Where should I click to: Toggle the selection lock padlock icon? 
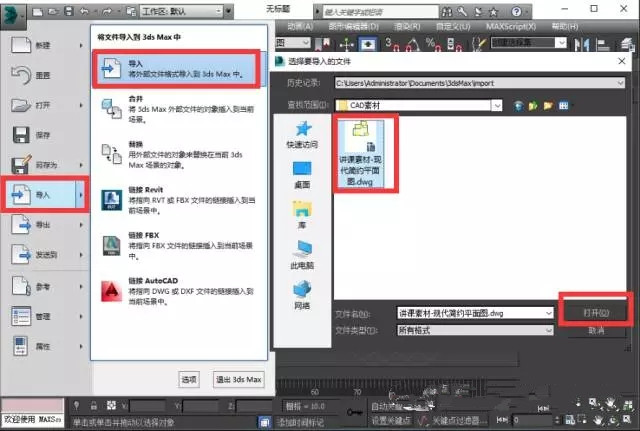94,405
